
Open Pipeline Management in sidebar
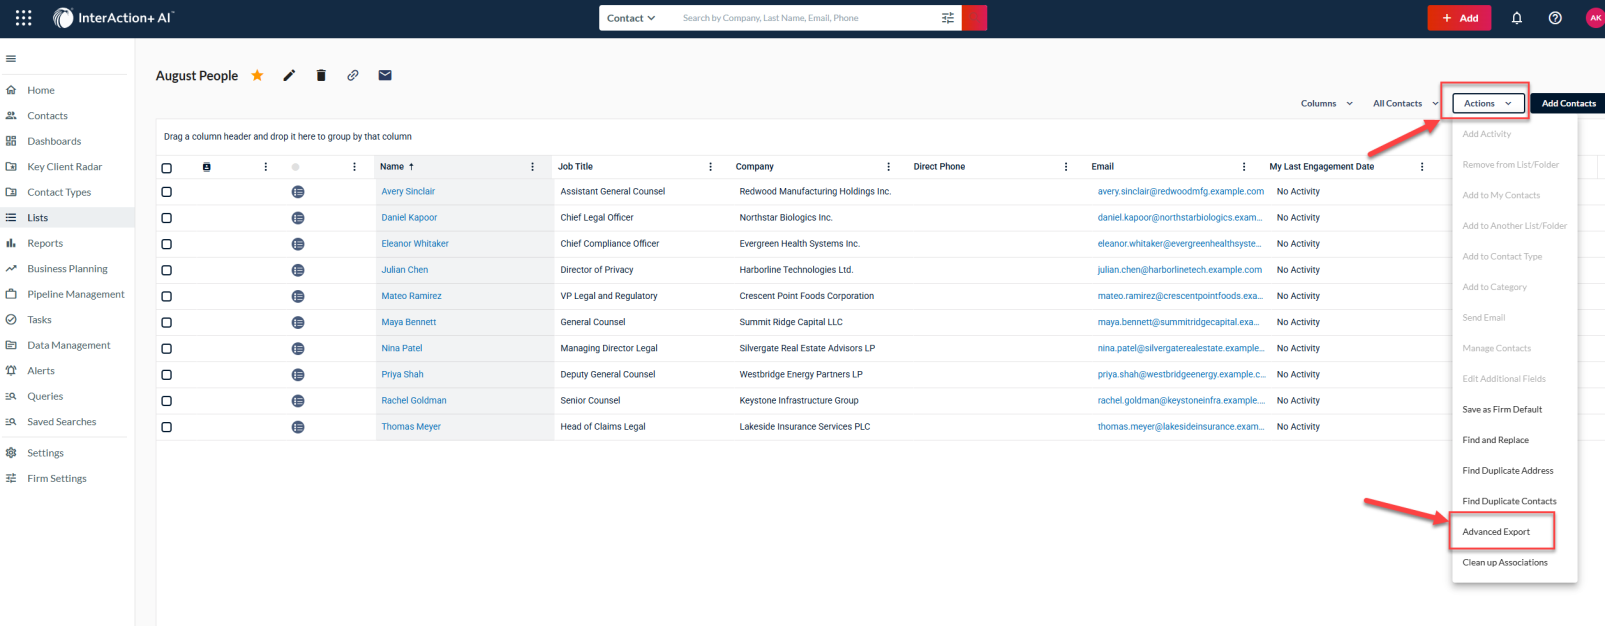point(75,294)
